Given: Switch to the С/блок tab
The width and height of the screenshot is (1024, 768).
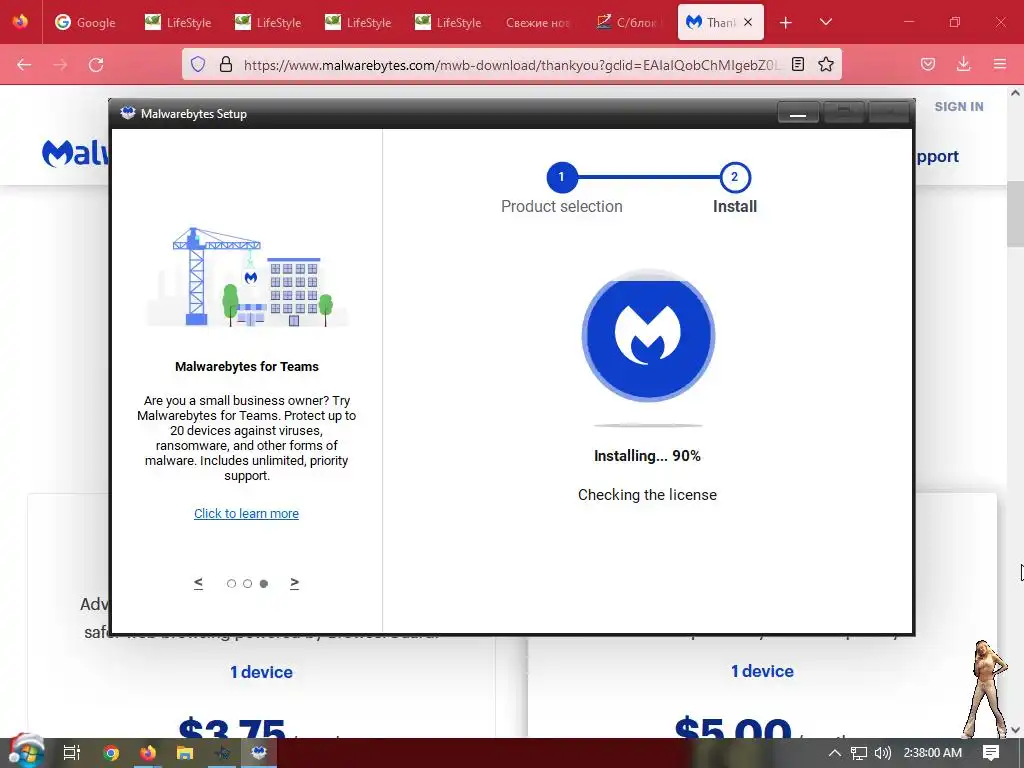Looking at the screenshot, I should [628, 22].
